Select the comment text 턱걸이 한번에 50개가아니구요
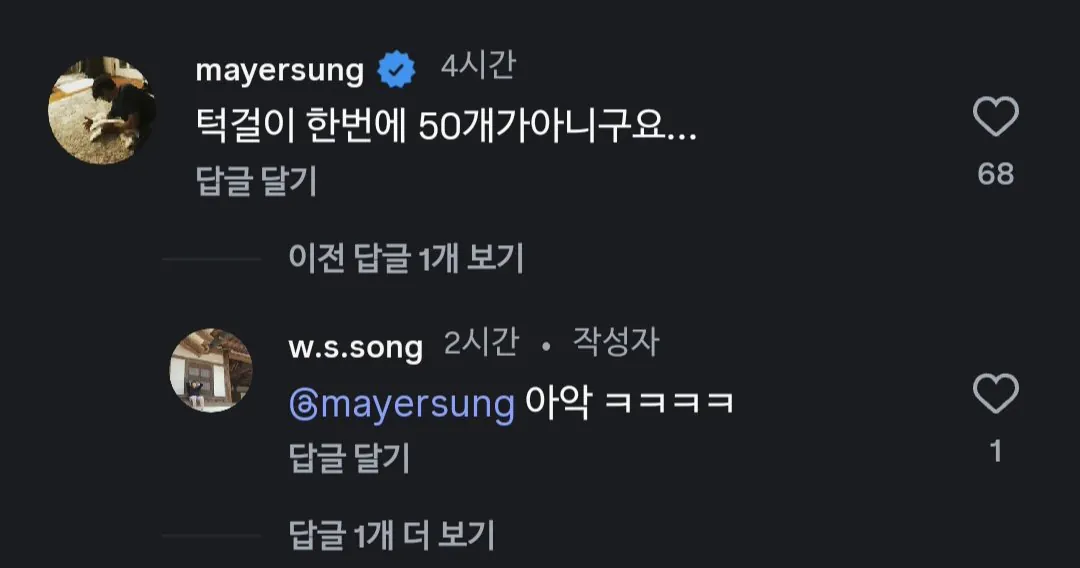1080x568 pixels. (445, 126)
